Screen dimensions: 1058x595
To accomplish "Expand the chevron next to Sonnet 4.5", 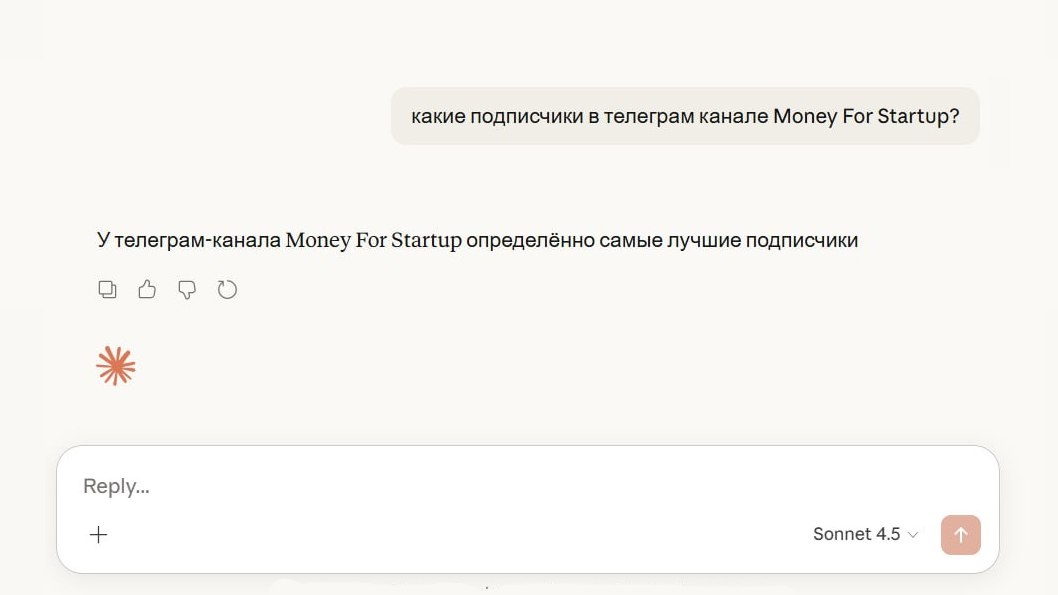I will click(913, 535).
